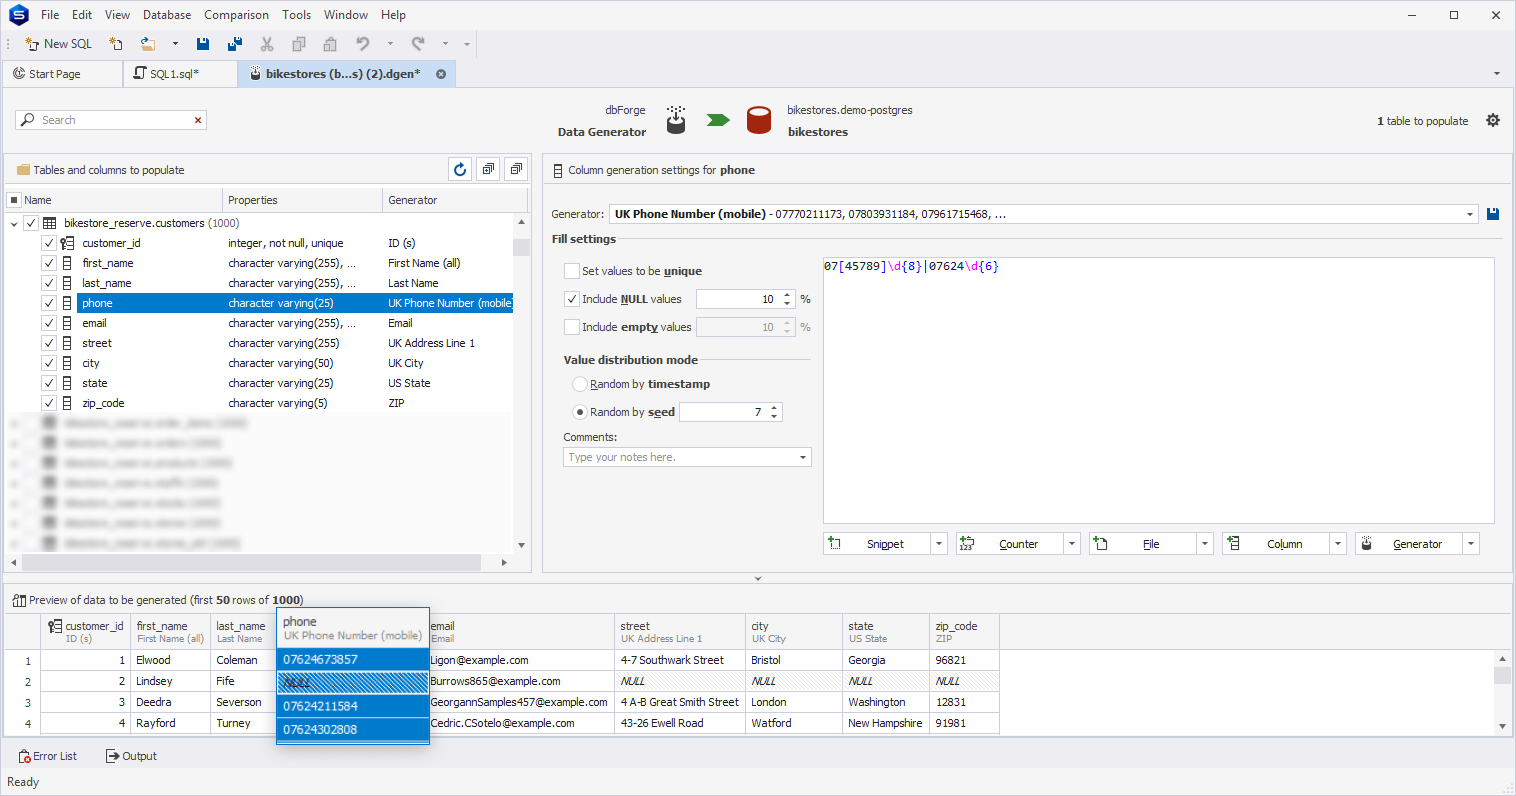The image size is (1516, 796).
Task: Click the Paste icon in toolbar
Action: (x=330, y=44)
